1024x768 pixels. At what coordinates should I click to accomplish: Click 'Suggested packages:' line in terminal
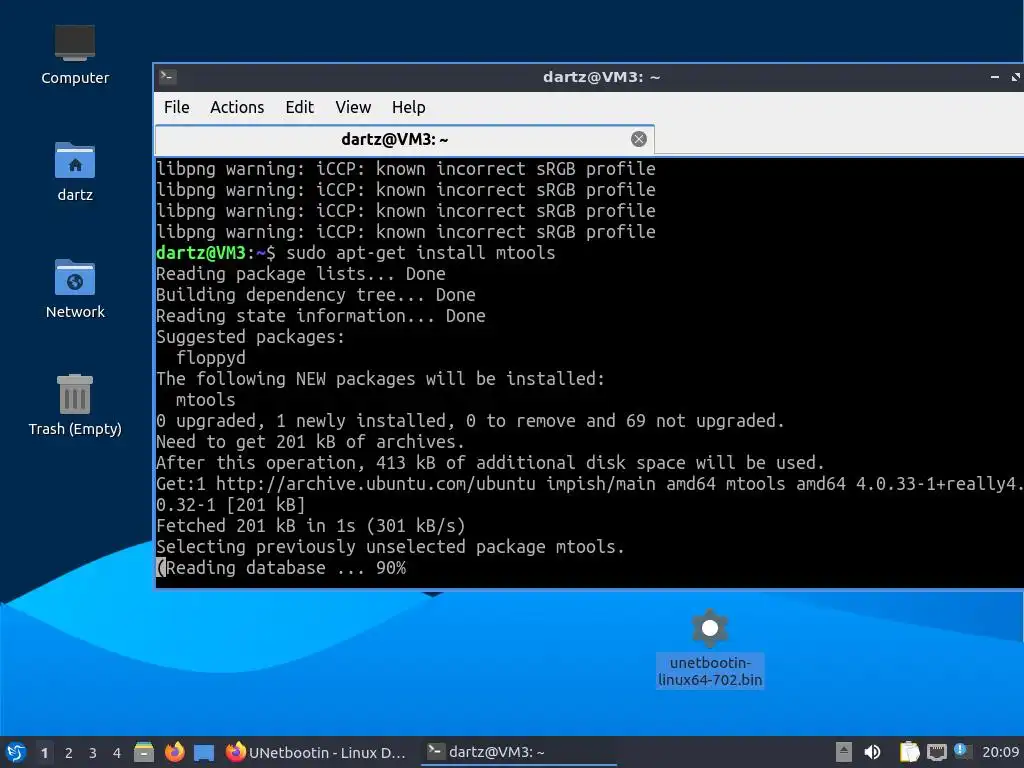(250, 337)
